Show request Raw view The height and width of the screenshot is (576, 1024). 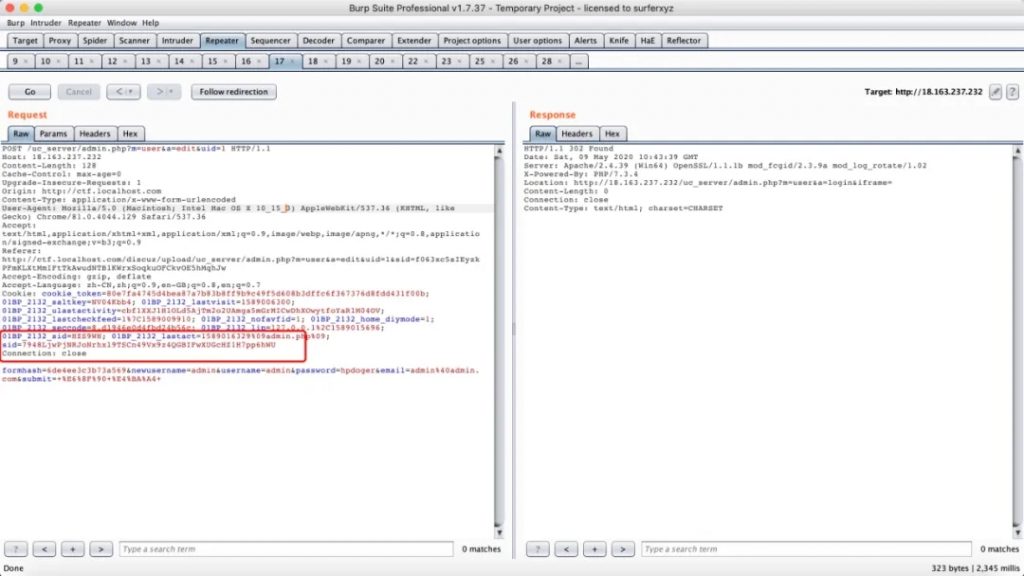click(x=21, y=134)
